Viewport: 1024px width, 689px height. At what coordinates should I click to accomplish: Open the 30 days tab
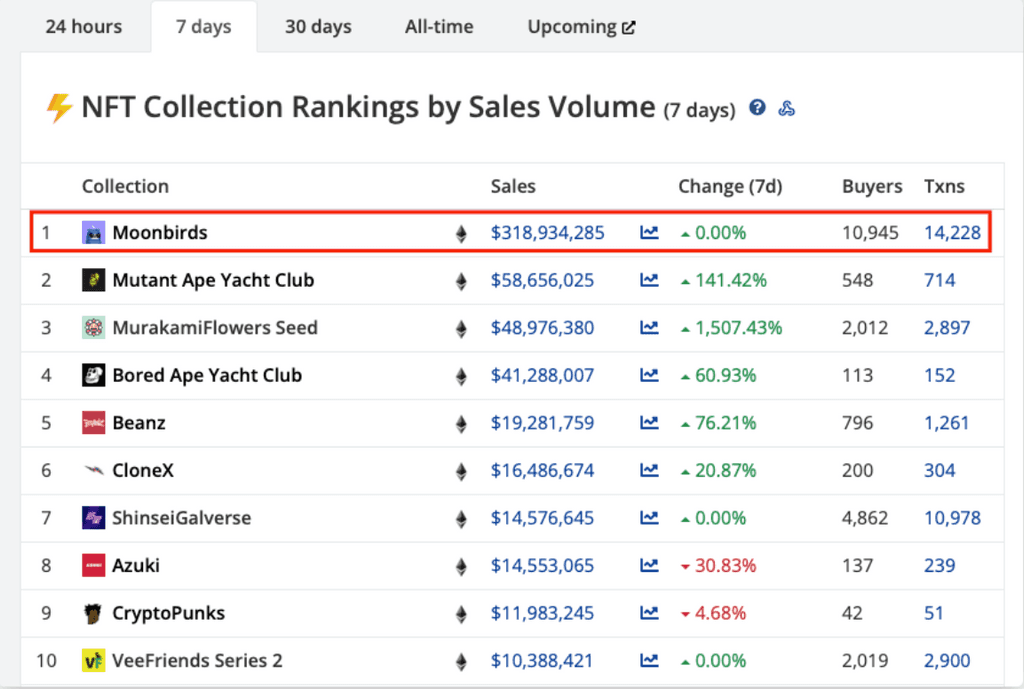pos(318,27)
